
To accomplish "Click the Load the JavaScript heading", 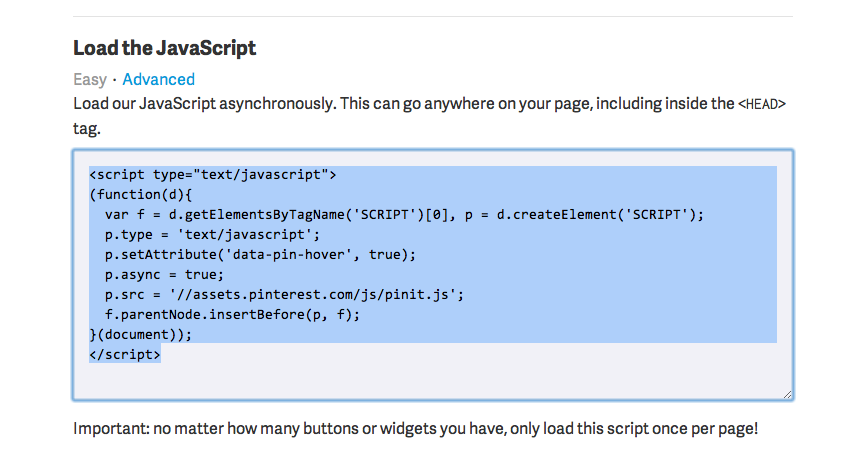I will [x=164, y=47].
